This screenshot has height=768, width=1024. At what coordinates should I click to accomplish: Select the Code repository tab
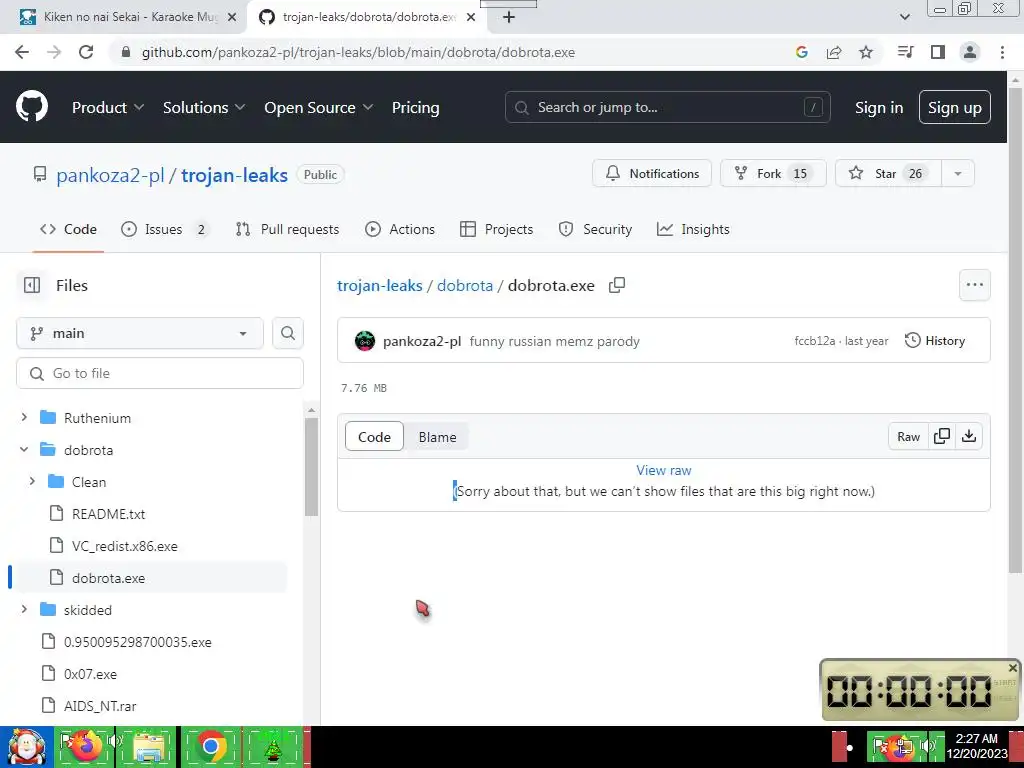tap(68, 229)
